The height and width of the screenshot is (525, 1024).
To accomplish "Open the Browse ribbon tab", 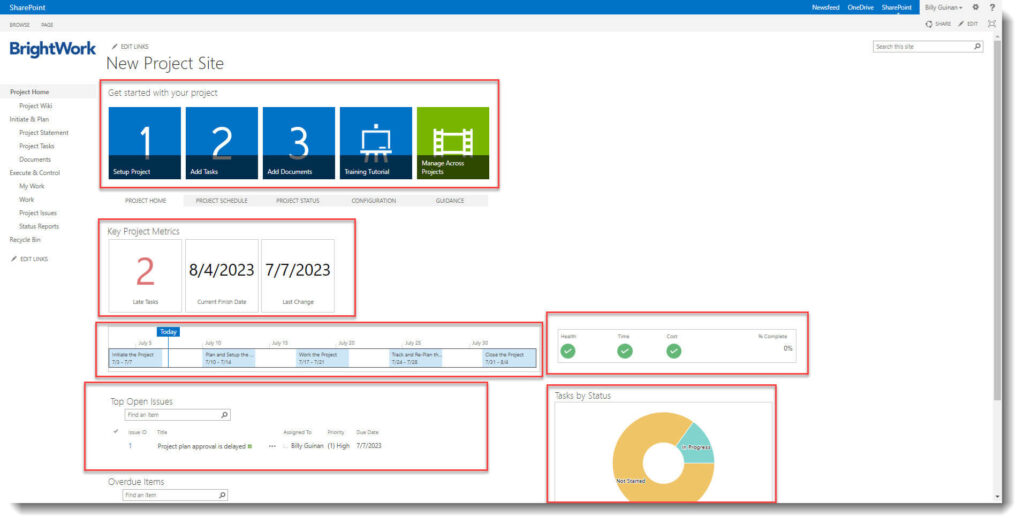I will coord(19,24).
